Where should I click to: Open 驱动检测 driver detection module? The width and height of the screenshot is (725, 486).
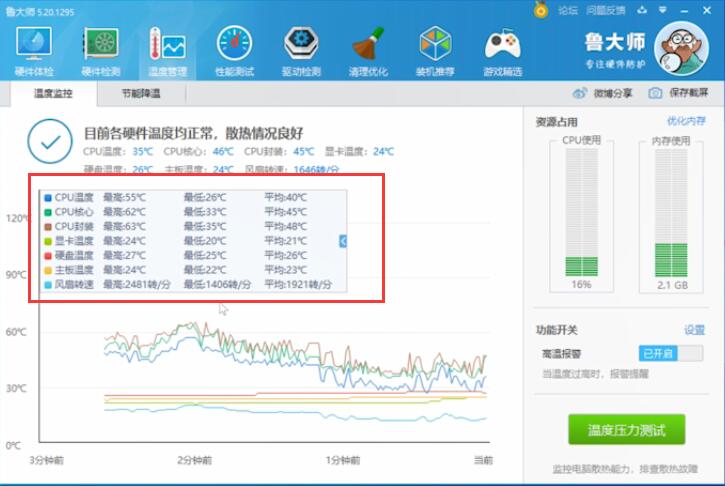point(301,50)
